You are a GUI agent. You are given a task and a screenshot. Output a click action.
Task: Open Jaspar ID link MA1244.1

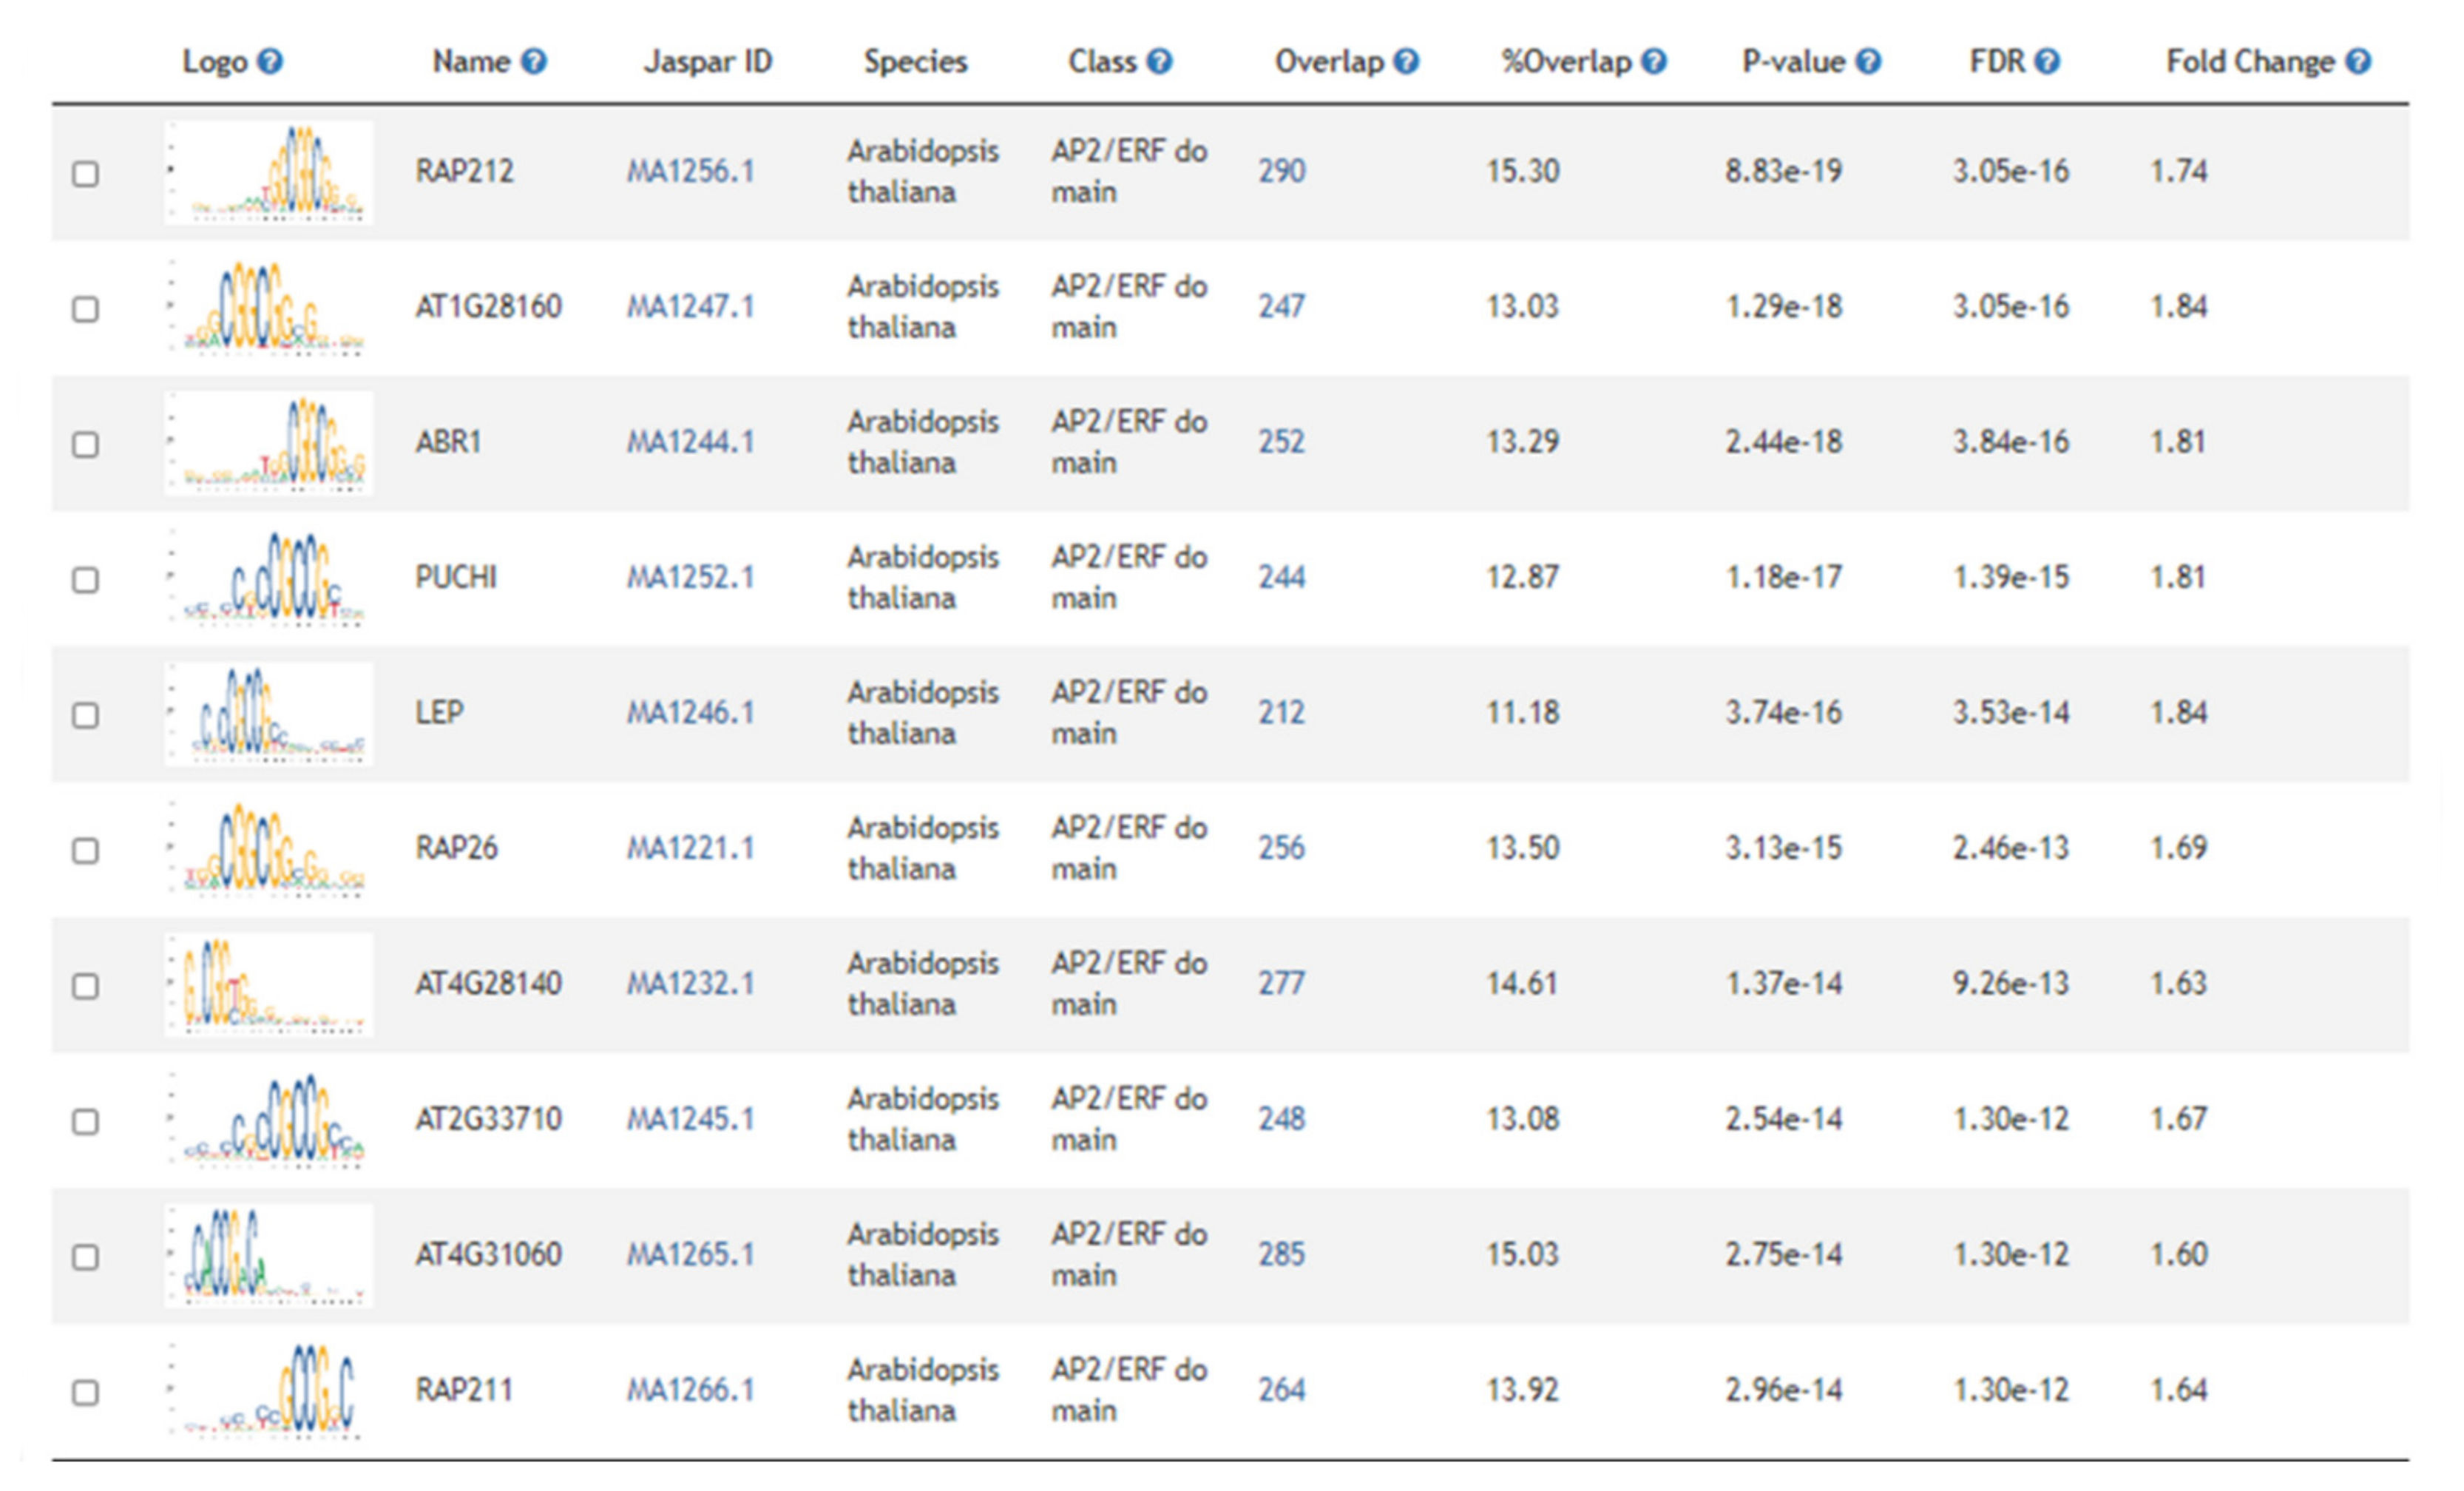tap(690, 442)
